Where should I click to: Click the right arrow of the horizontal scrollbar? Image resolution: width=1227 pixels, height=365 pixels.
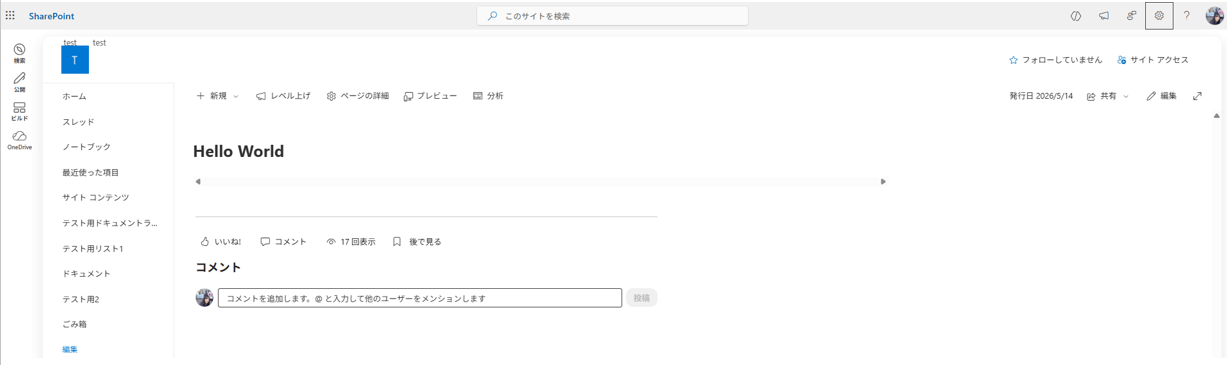tap(883, 182)
